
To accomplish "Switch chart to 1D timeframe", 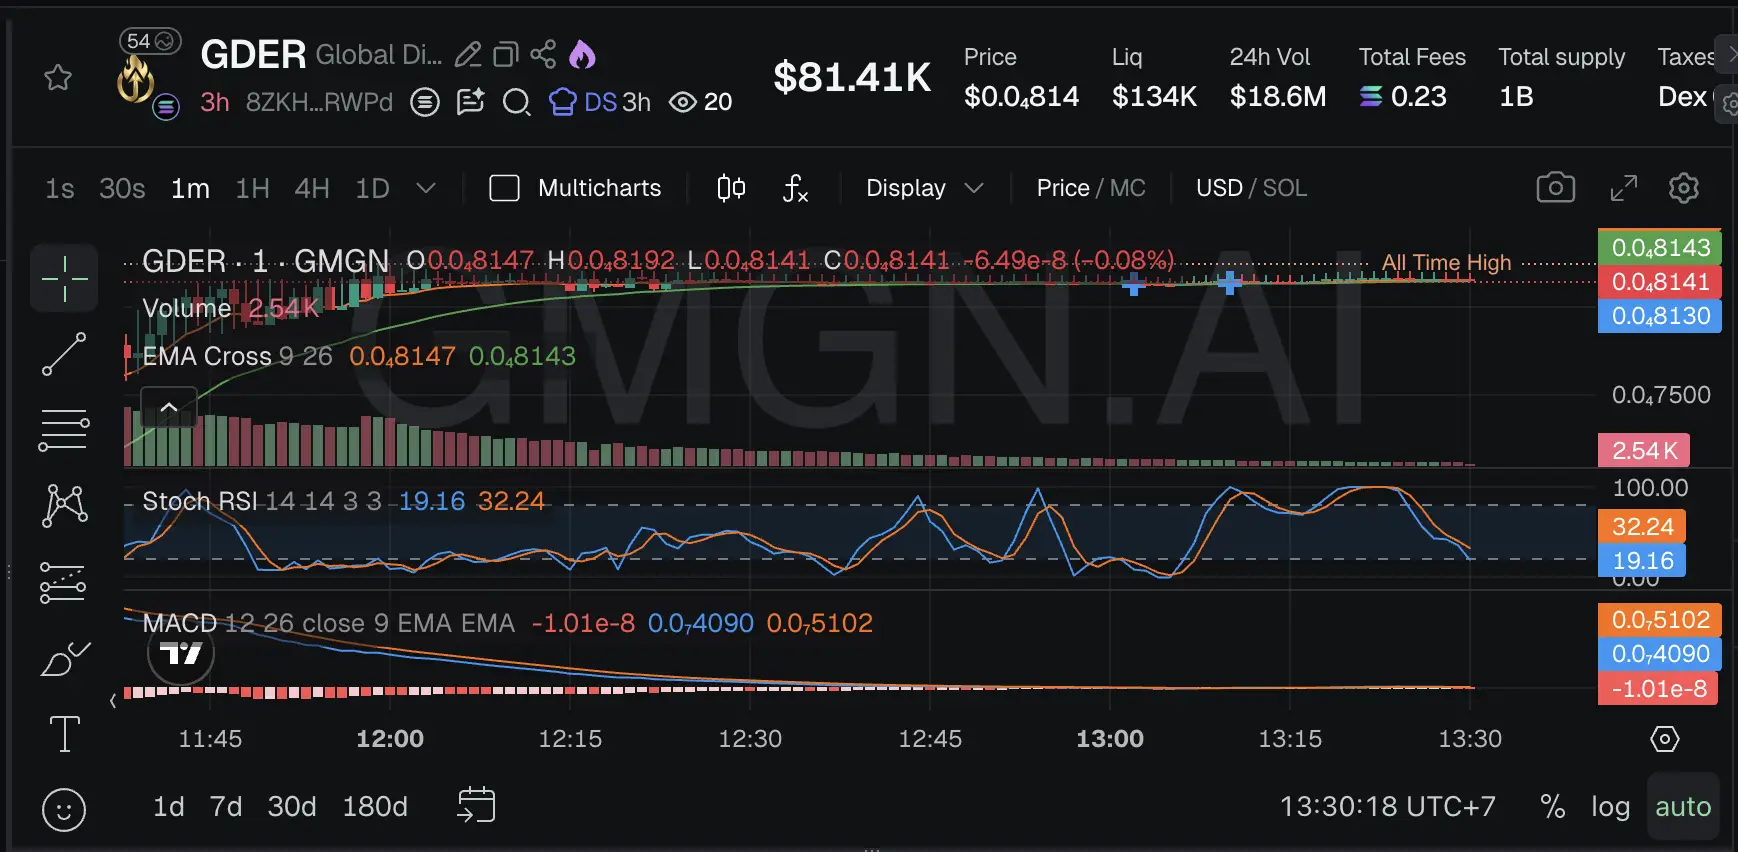I will [372, 188].
